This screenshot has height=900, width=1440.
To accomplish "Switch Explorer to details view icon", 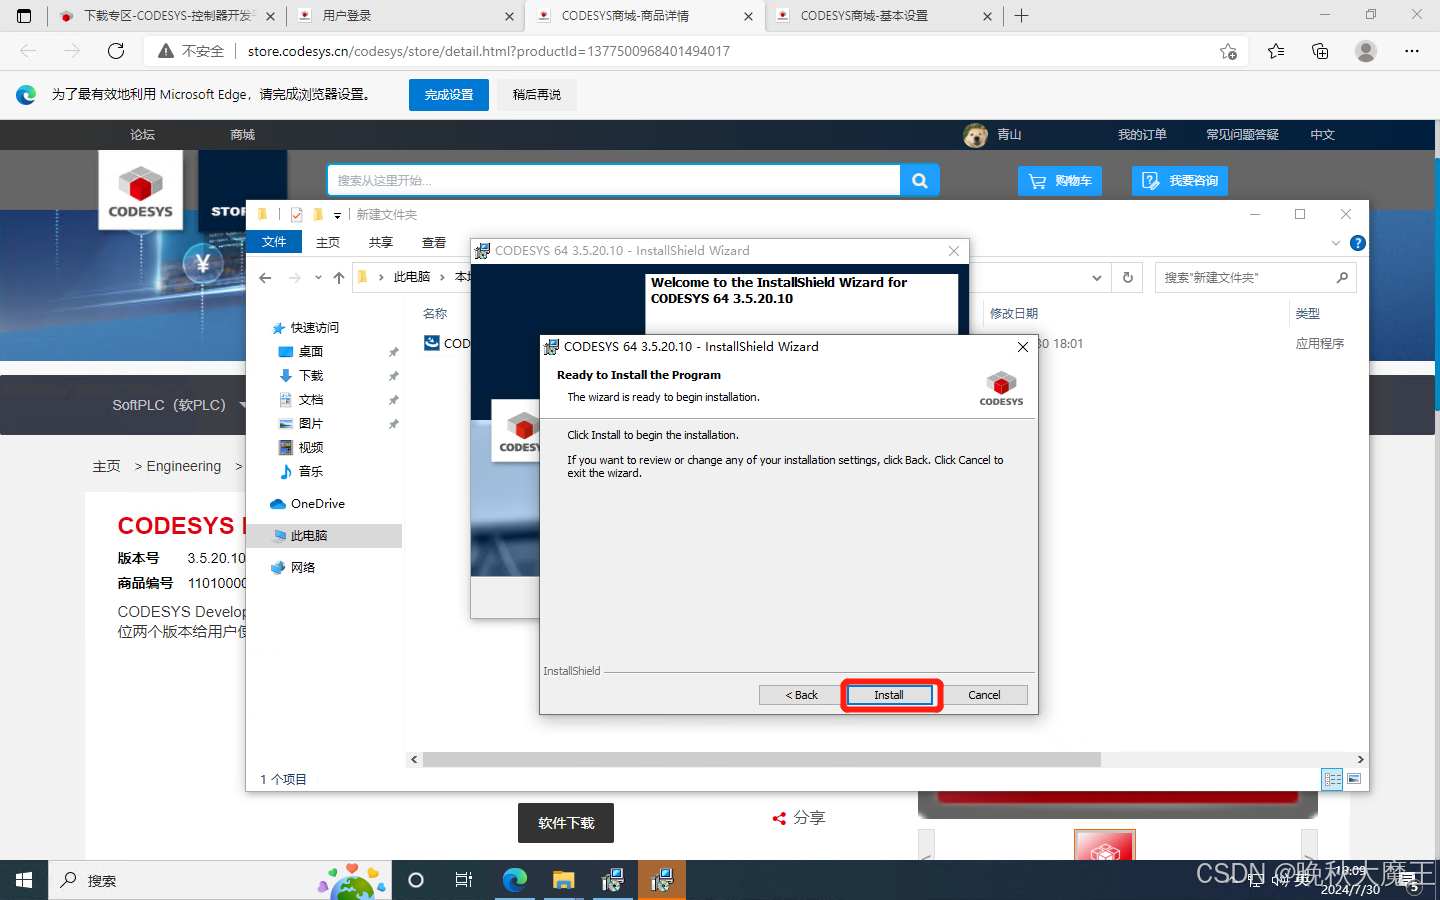I will click(1332, 779).
